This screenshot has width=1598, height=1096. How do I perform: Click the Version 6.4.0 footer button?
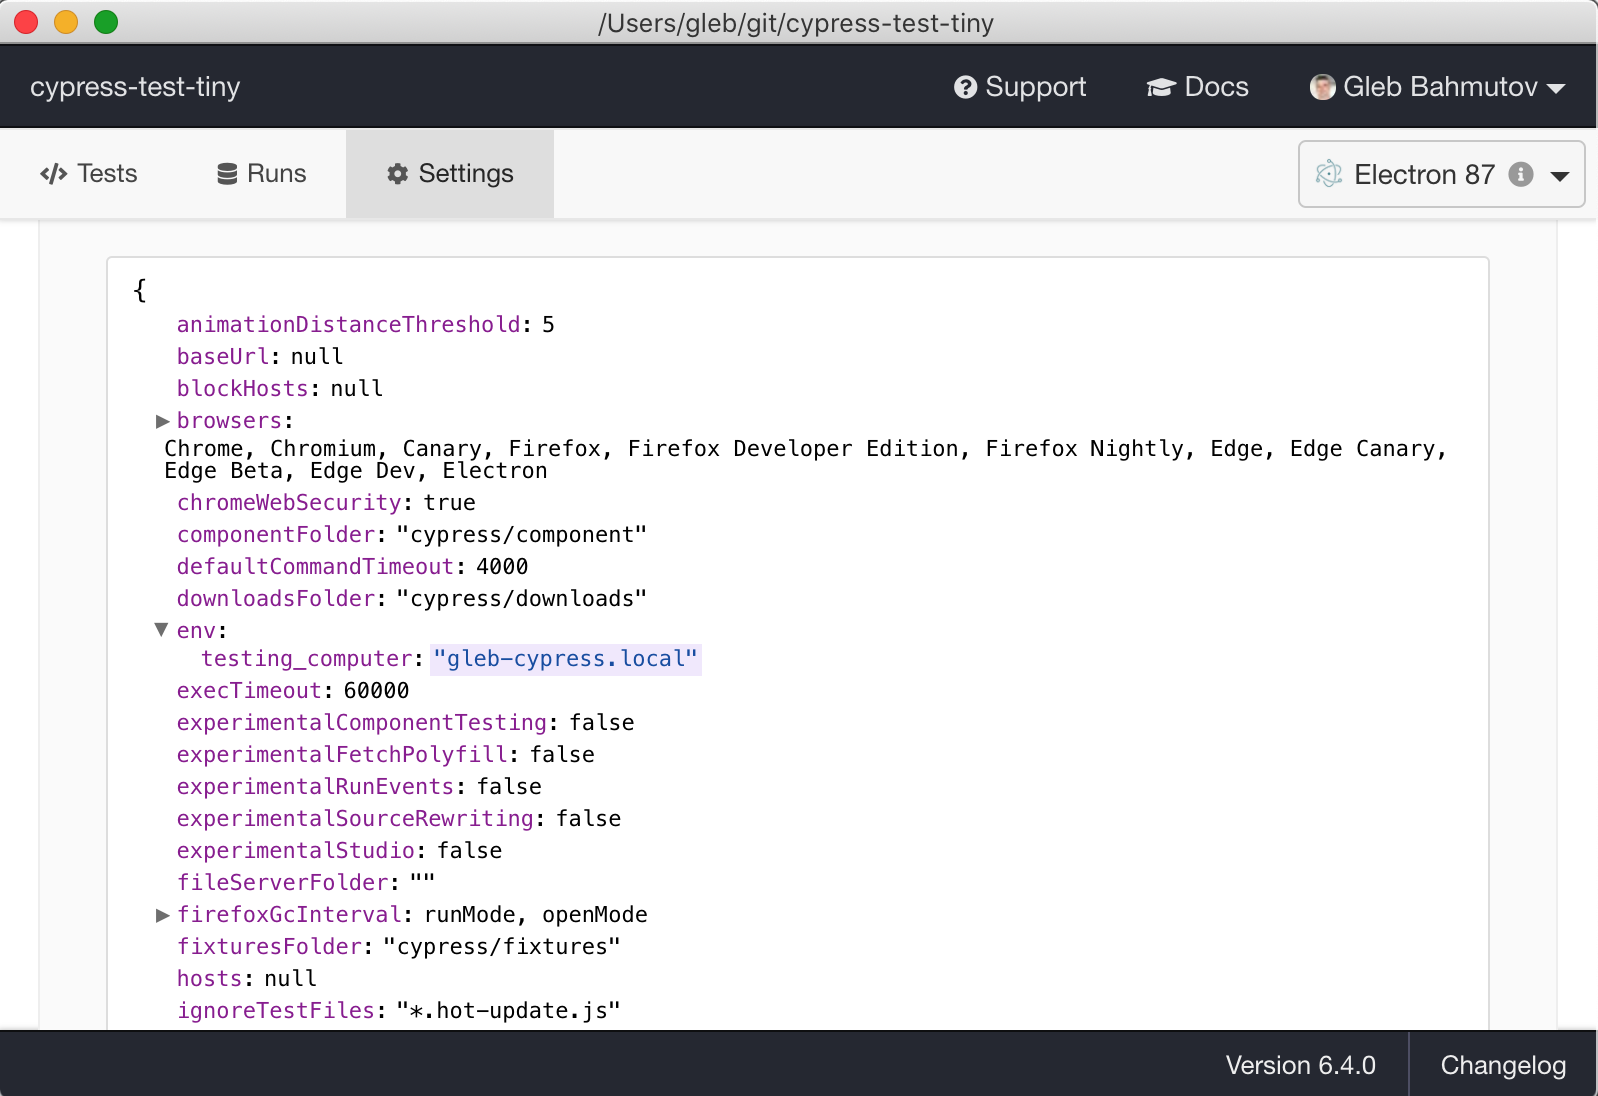tap(1301, 1065)
